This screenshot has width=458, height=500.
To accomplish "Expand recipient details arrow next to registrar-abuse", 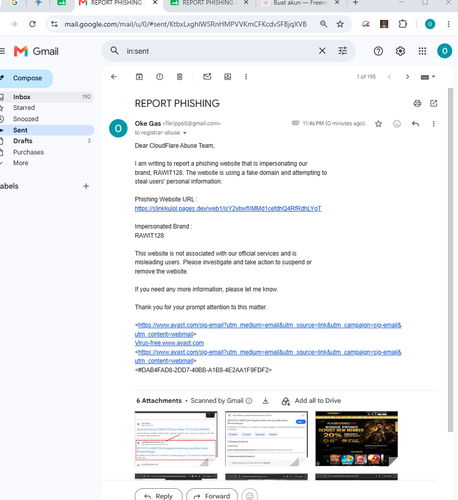I will coord(185,133).
